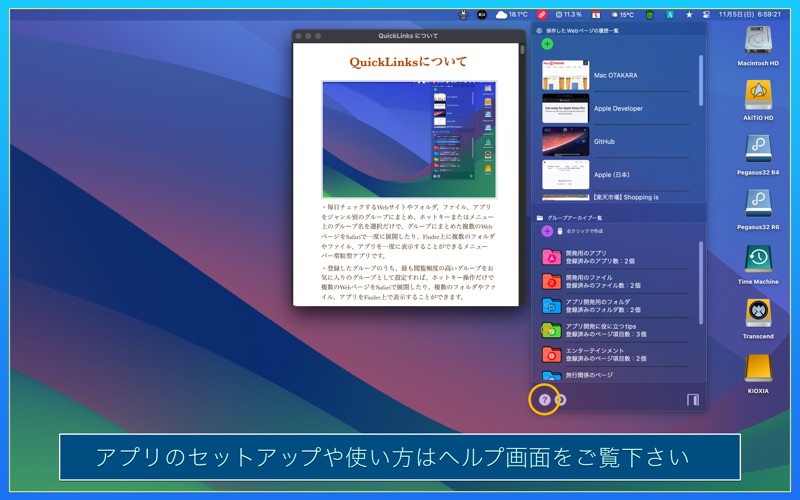Open the Apple Developer saved page
The image size is (800, 500).
(x=615, y=108)
